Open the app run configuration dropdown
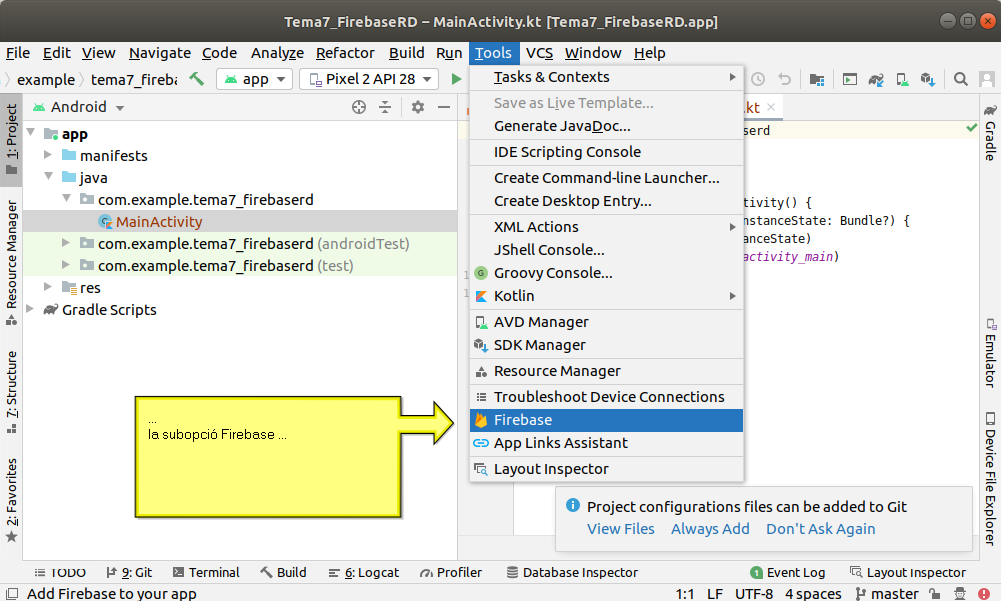Viewport: 1001px width, 601px height. click(255, 79)
